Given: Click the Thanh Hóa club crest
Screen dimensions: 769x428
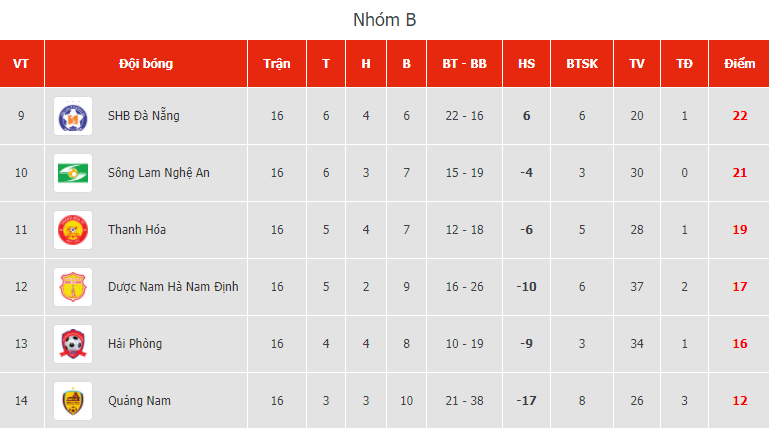Looking at the screenshot, I should (73, 230).
